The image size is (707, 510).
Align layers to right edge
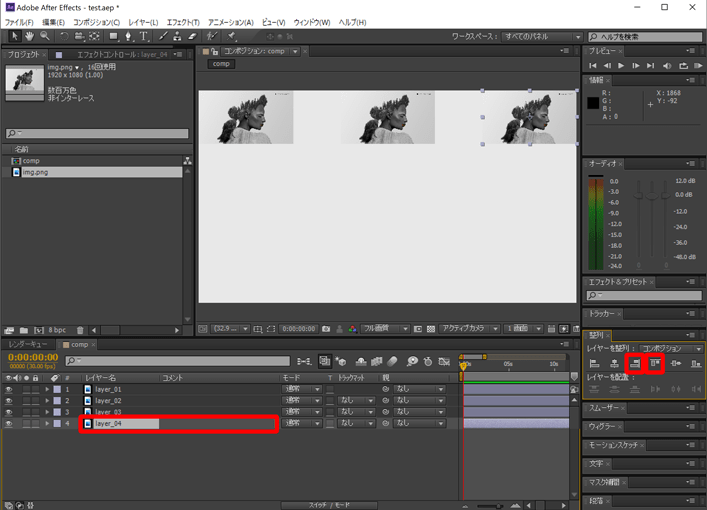(635, 363)
